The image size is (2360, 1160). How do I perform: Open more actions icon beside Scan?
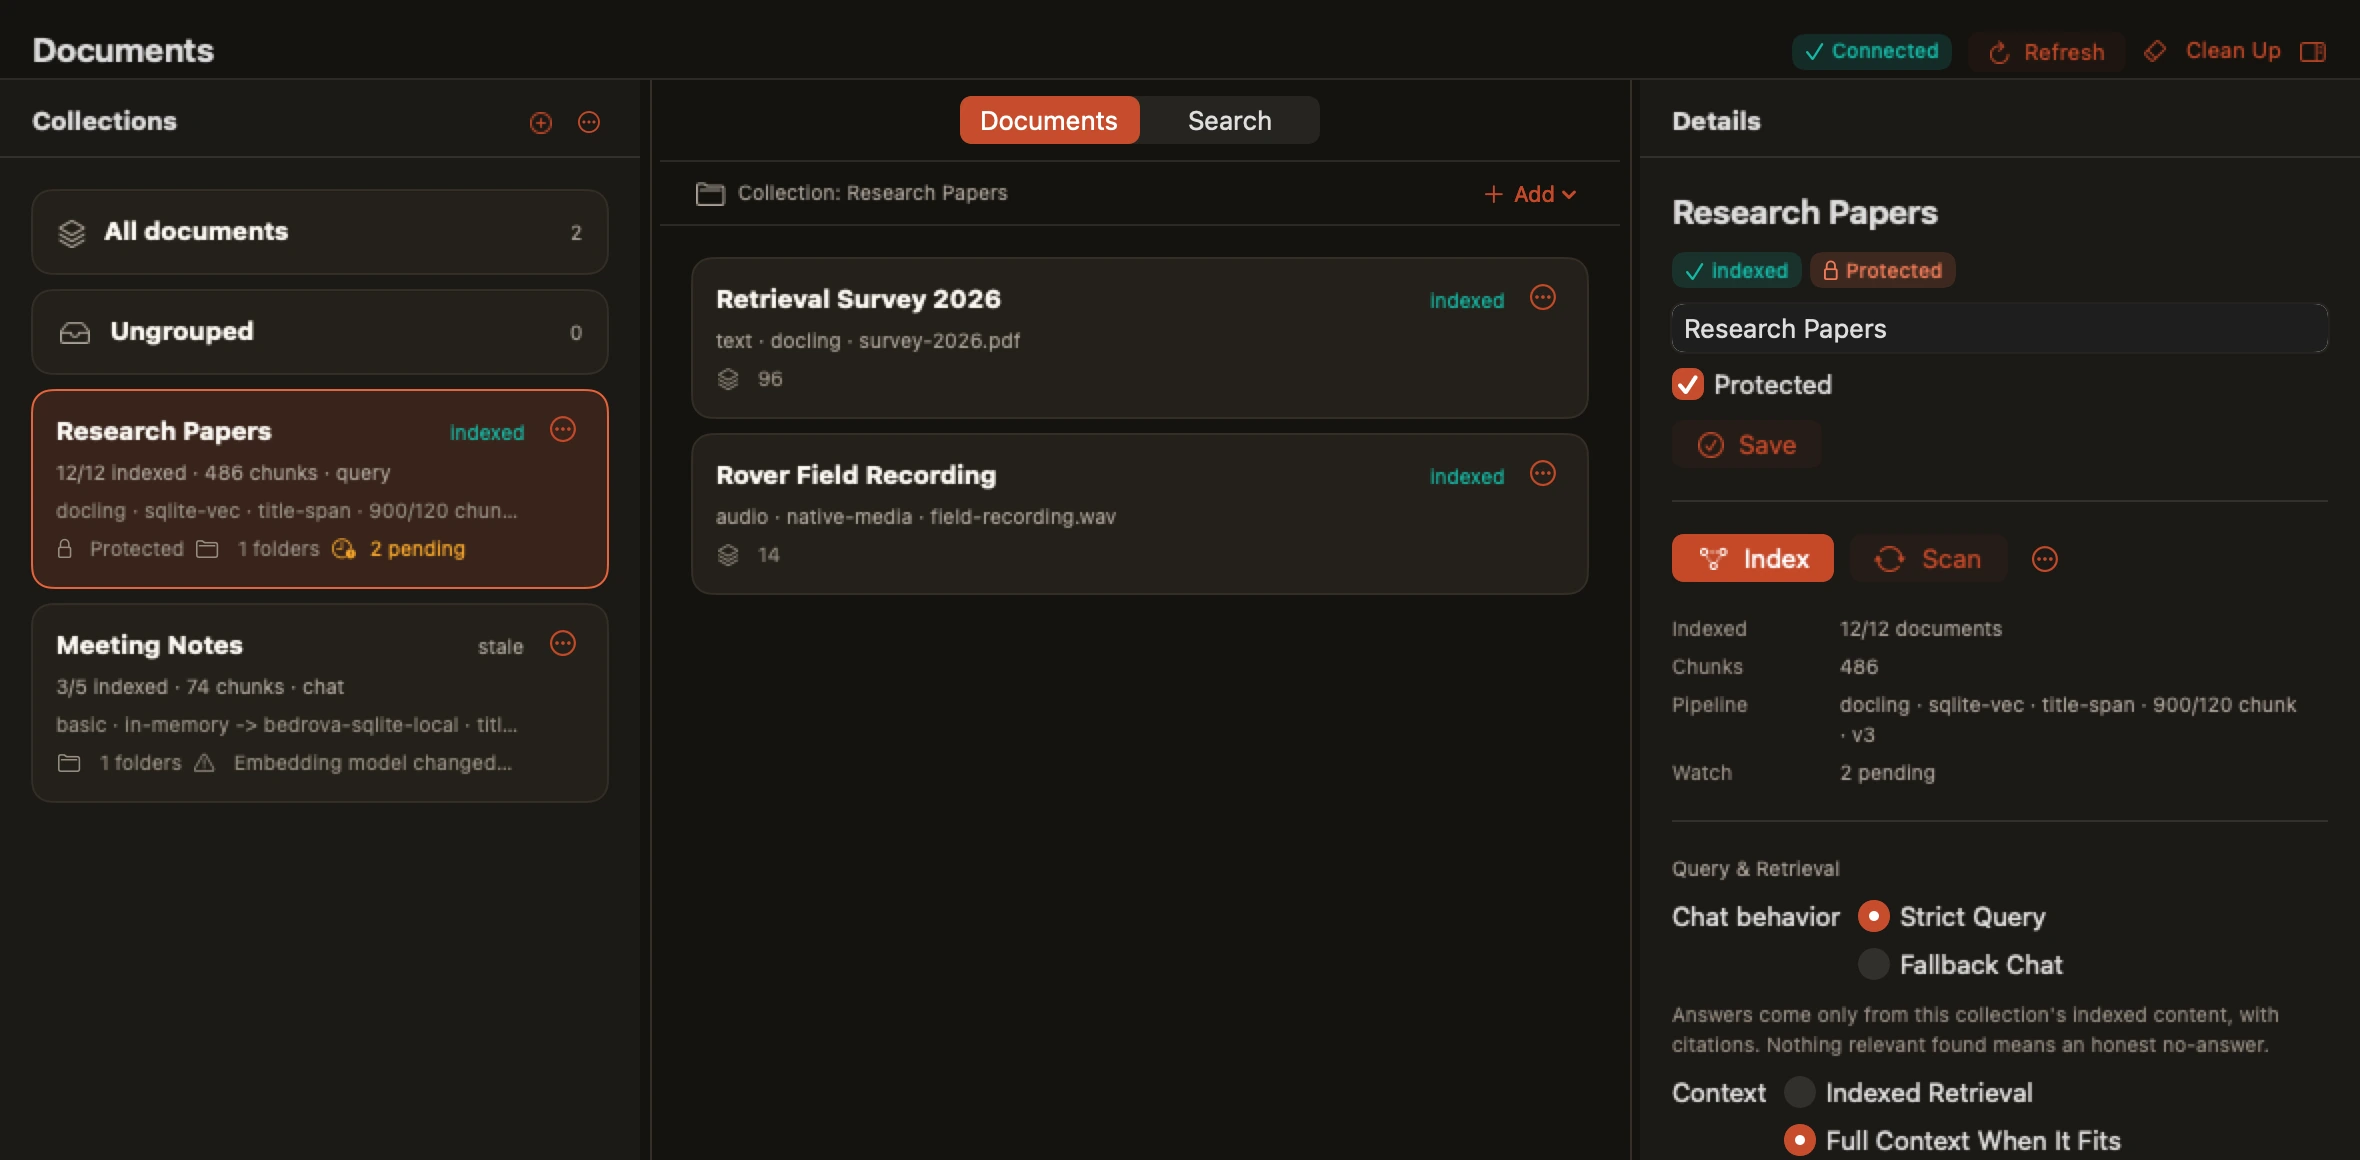(x=2045, y=559)
